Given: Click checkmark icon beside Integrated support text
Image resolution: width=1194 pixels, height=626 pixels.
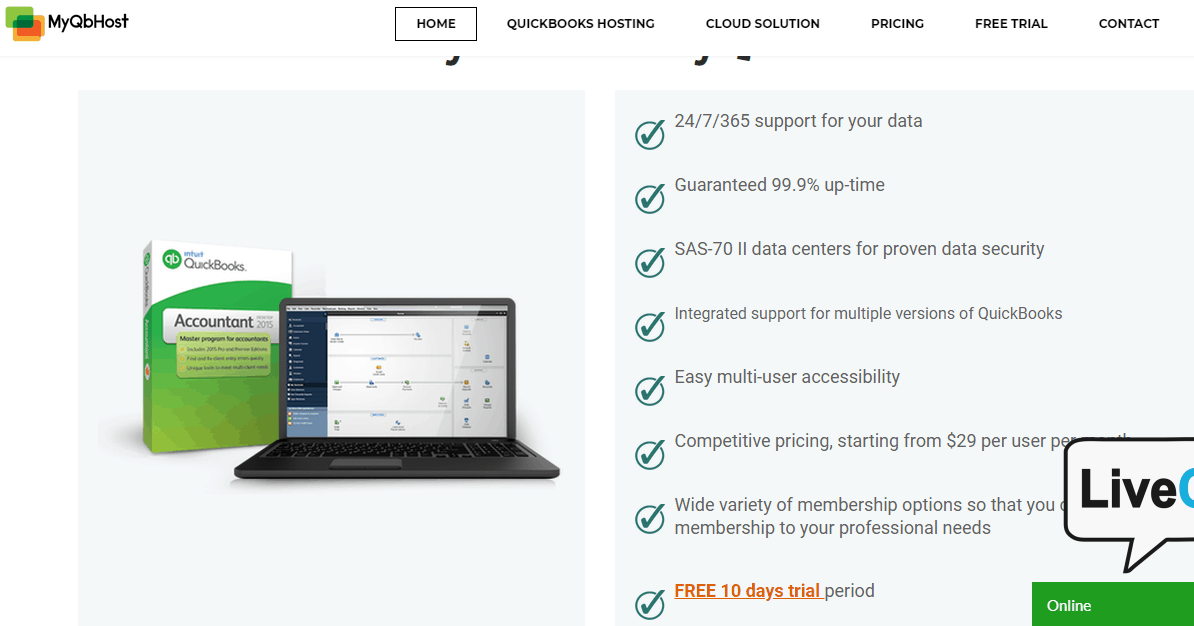Looking at the screenshot, I should tap(650, 326).
